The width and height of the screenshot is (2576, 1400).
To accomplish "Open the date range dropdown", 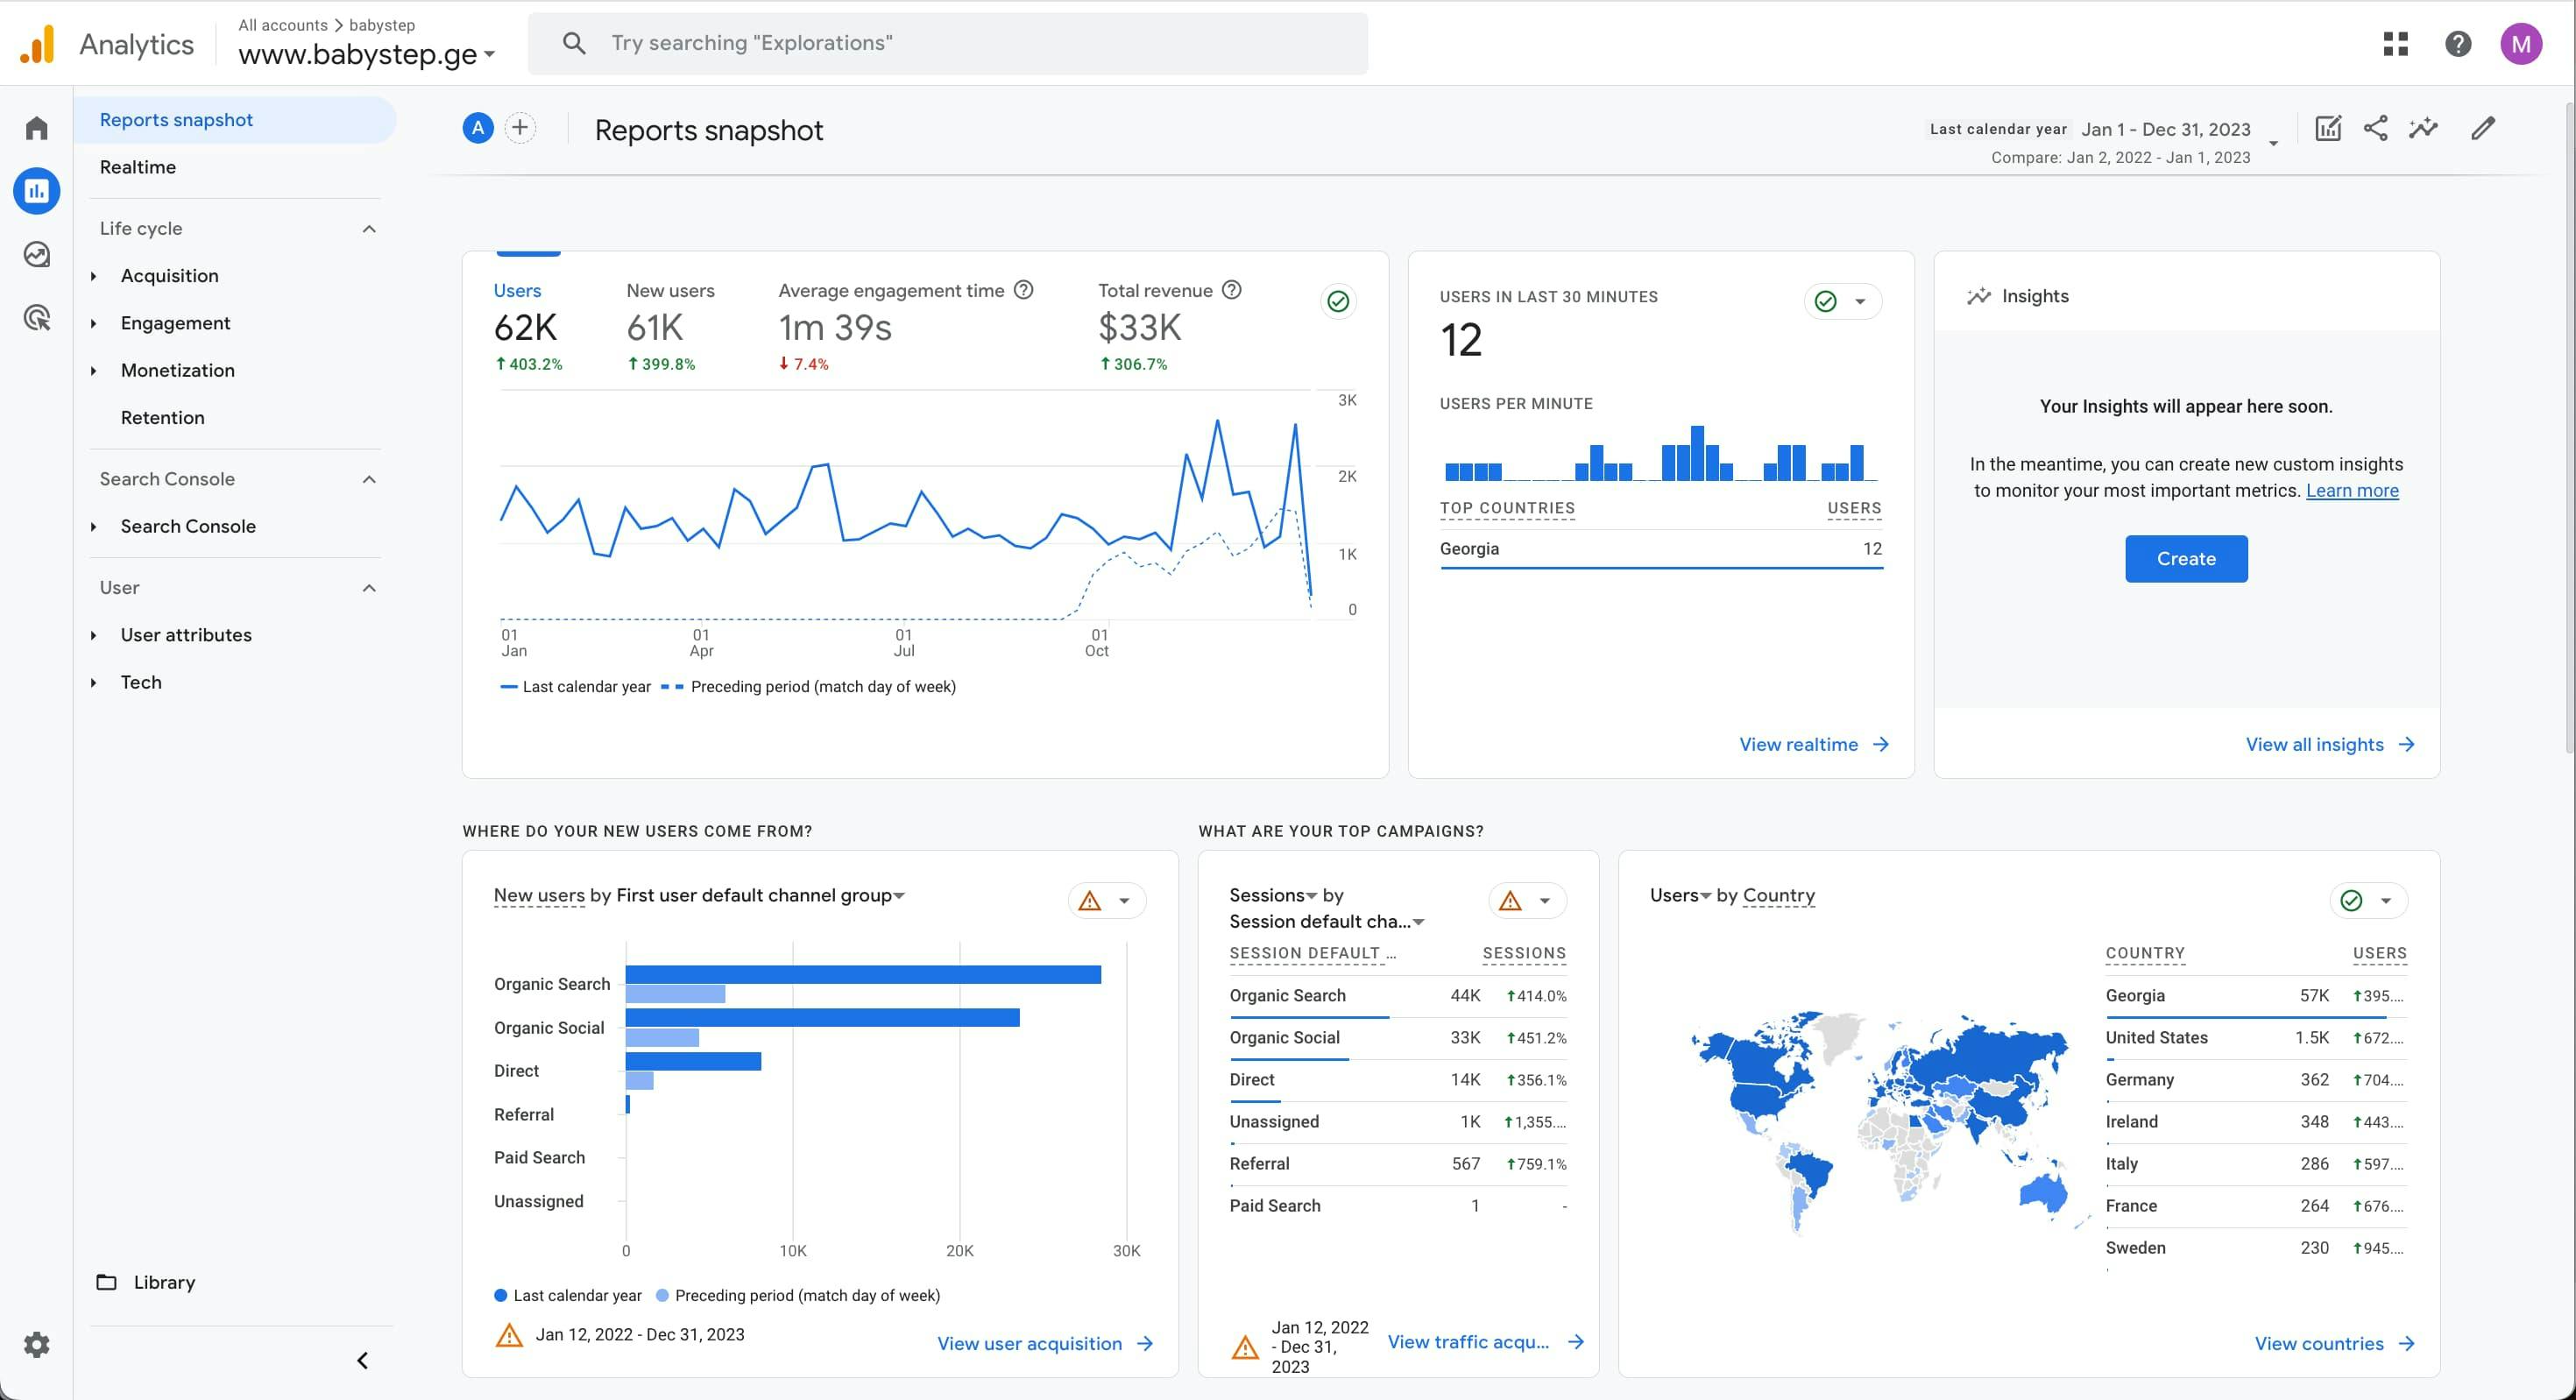I will point(2273,143).
